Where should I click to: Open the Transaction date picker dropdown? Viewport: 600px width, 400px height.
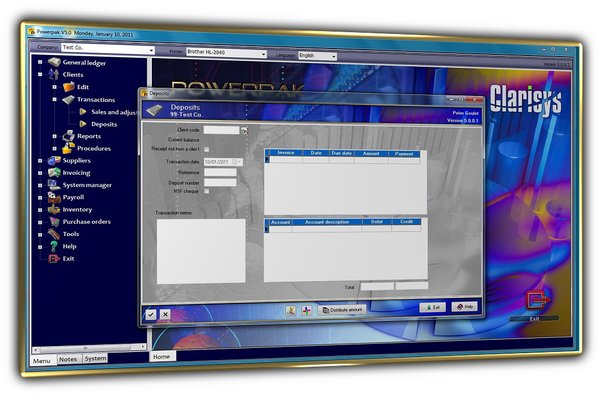[237, 162]
